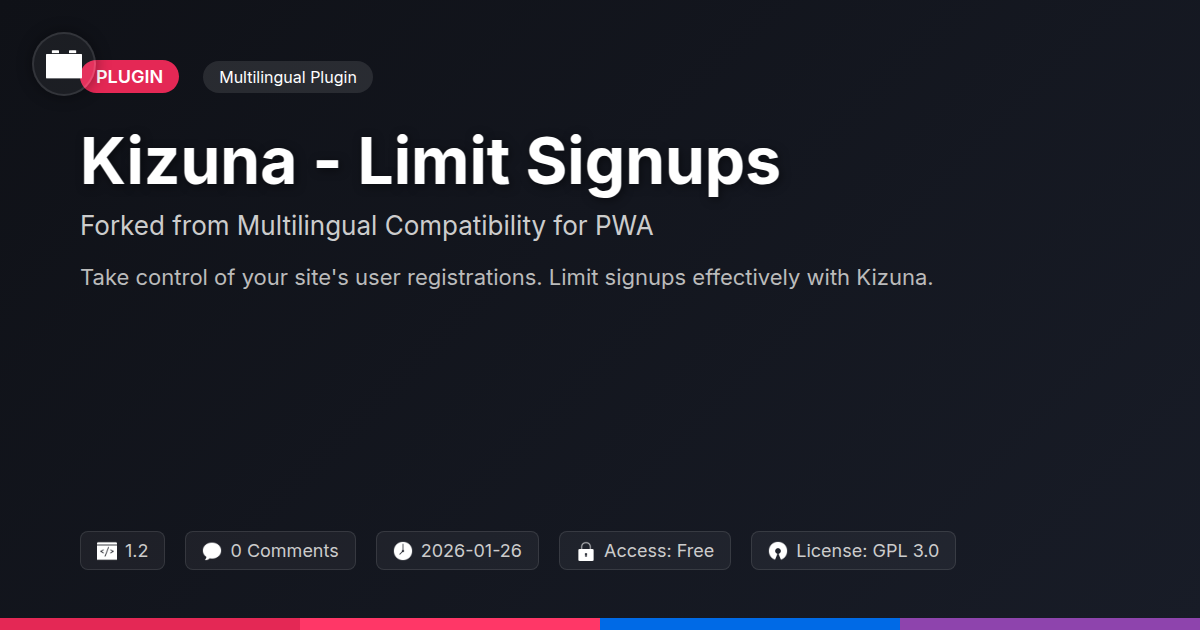Click the description text about user registrations
This screenshot has height=630, width=1200.
coord(506,277)
